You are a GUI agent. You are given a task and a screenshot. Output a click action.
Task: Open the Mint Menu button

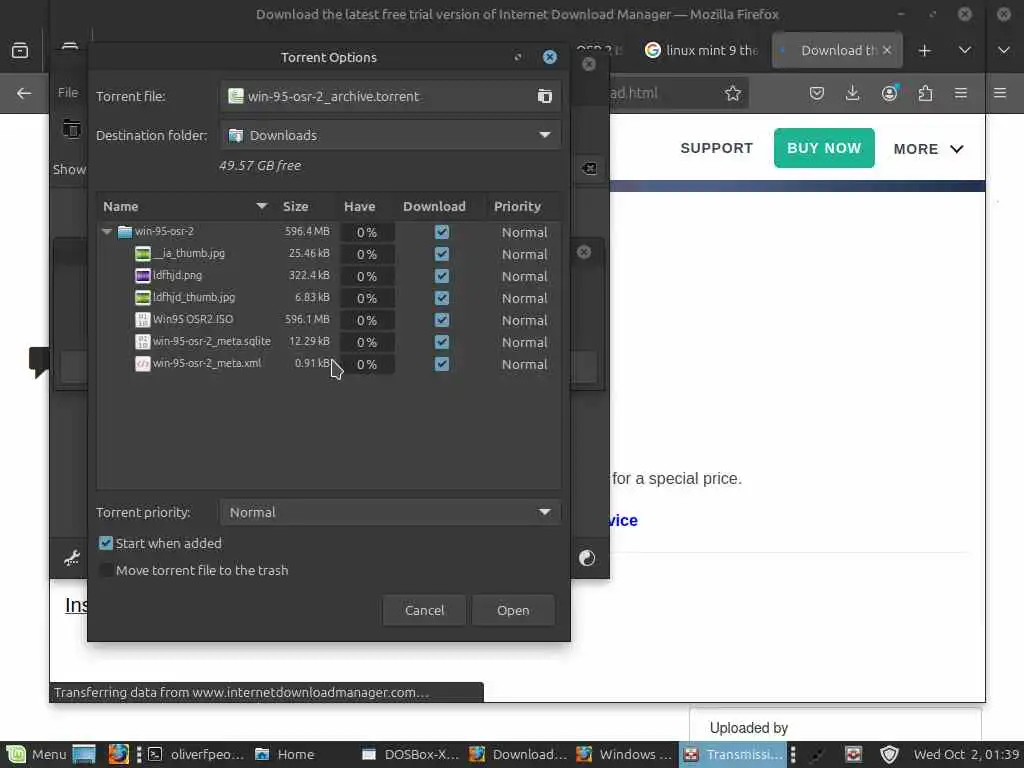[x=36, y=754]
